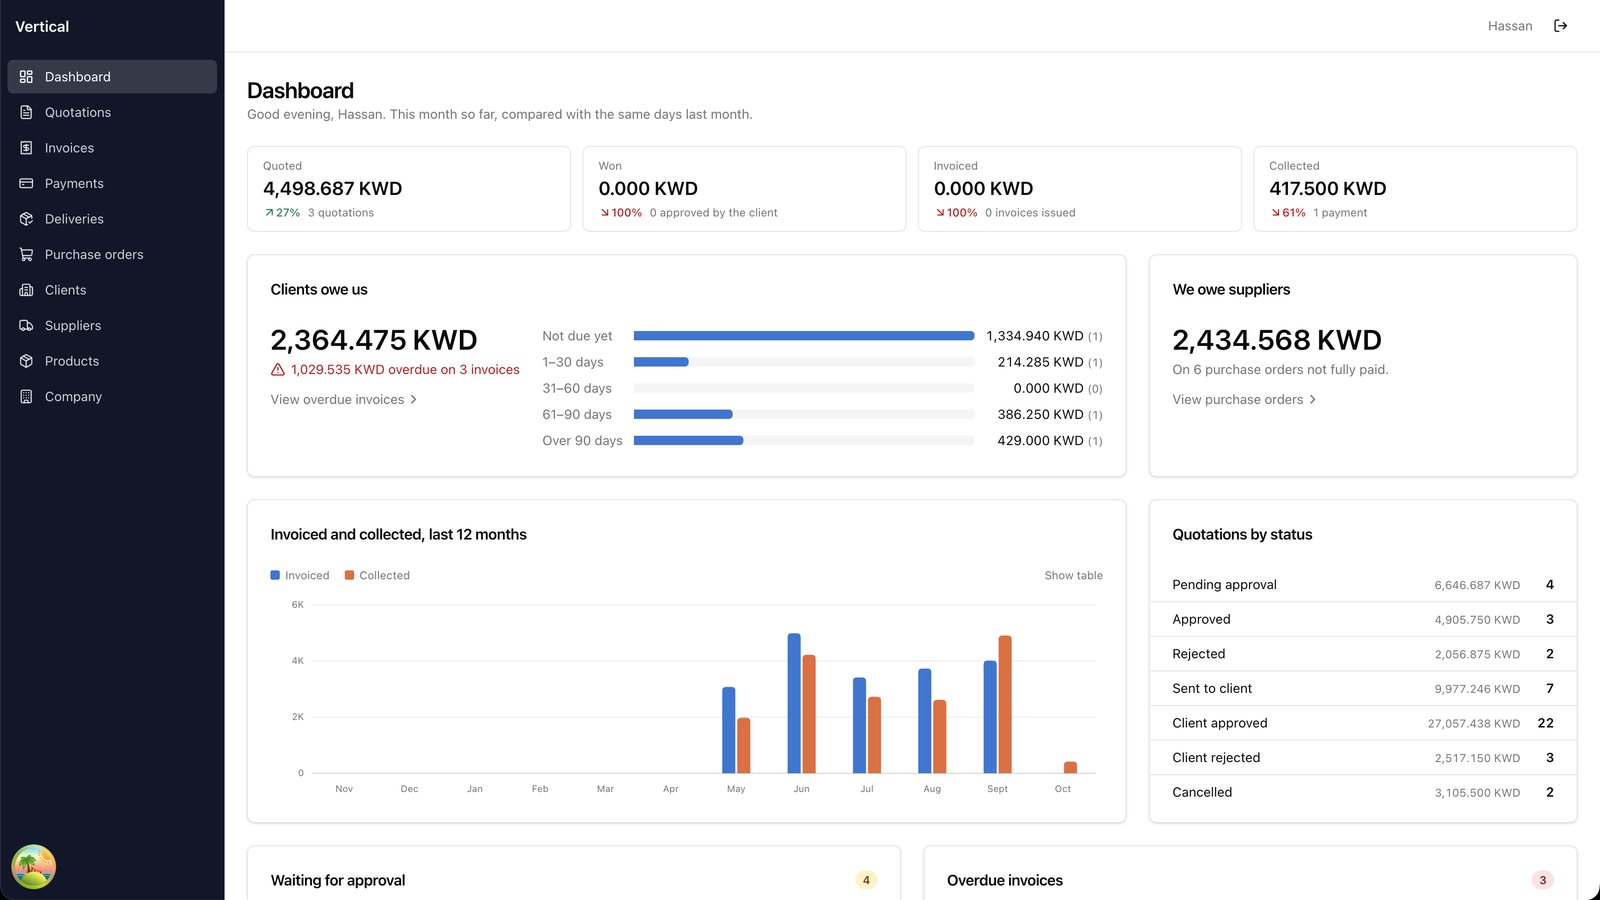The width and height of the screenshot is (1600, 900).
Task: Click the Vertical brand name
Action: (42, 27)
